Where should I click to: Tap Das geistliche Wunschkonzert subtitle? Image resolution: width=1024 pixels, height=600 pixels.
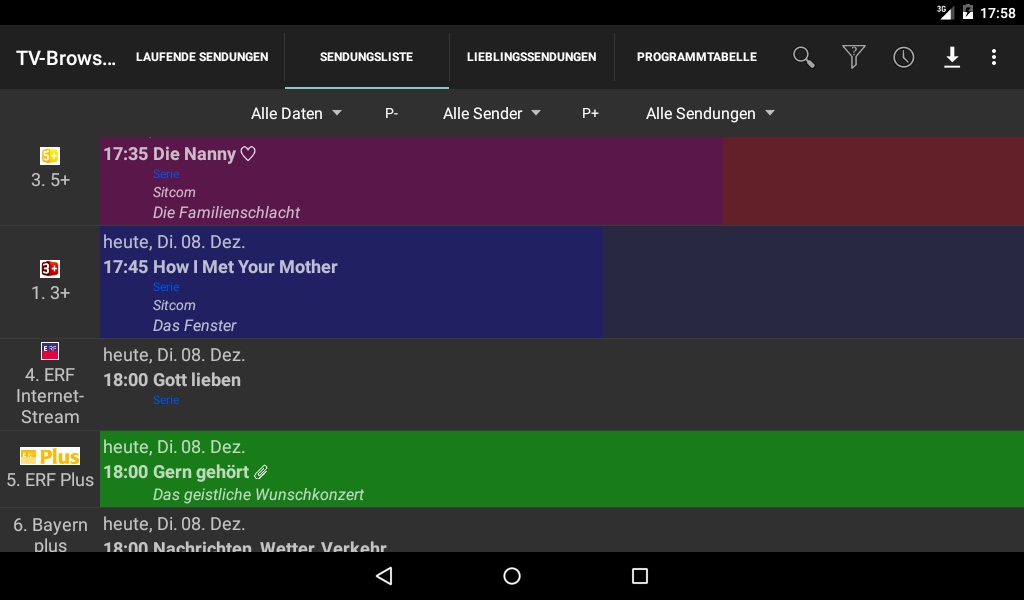[258, 495]
